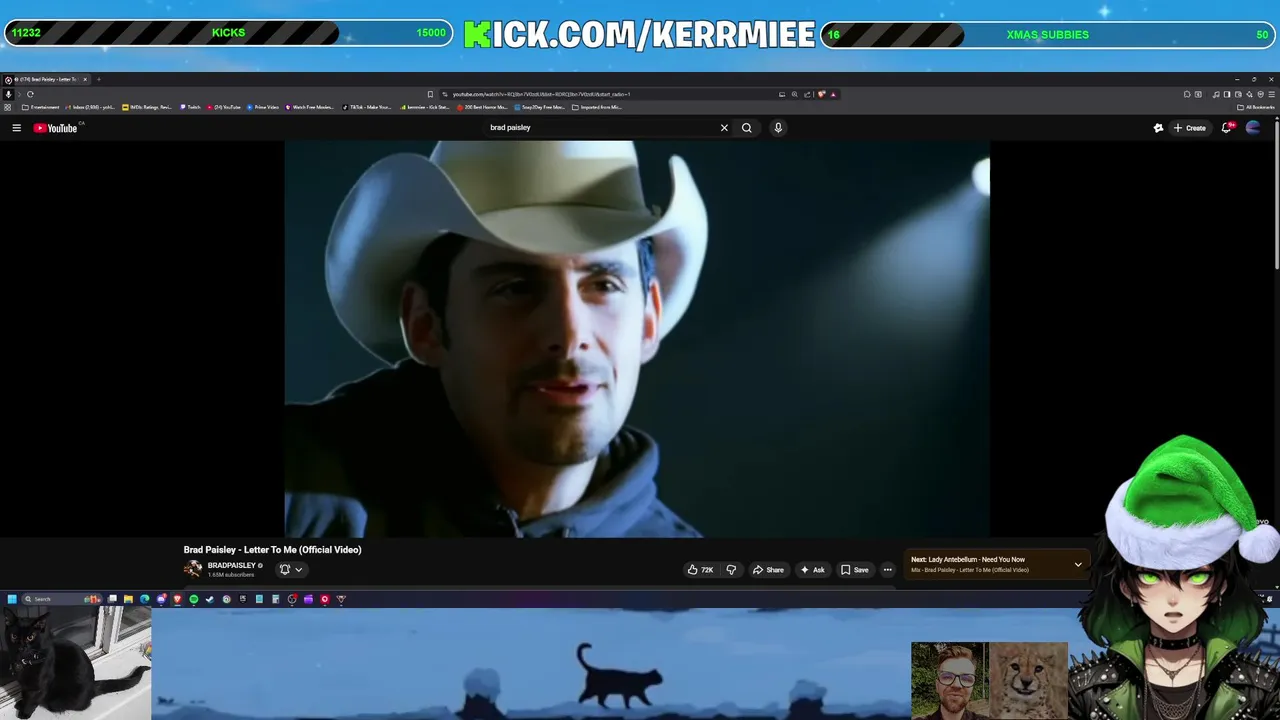Open the Brave rewards triangle icon
This screenshot has width=1280, height=720.
click(x=833, y=94)
